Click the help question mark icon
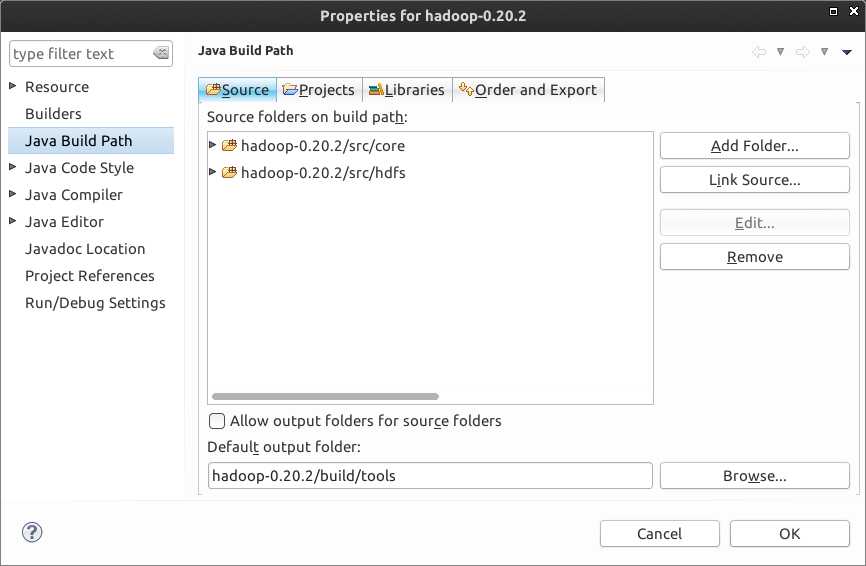Image resolution: width=866 pixels, height=566 pixels. tap(31, 532)
